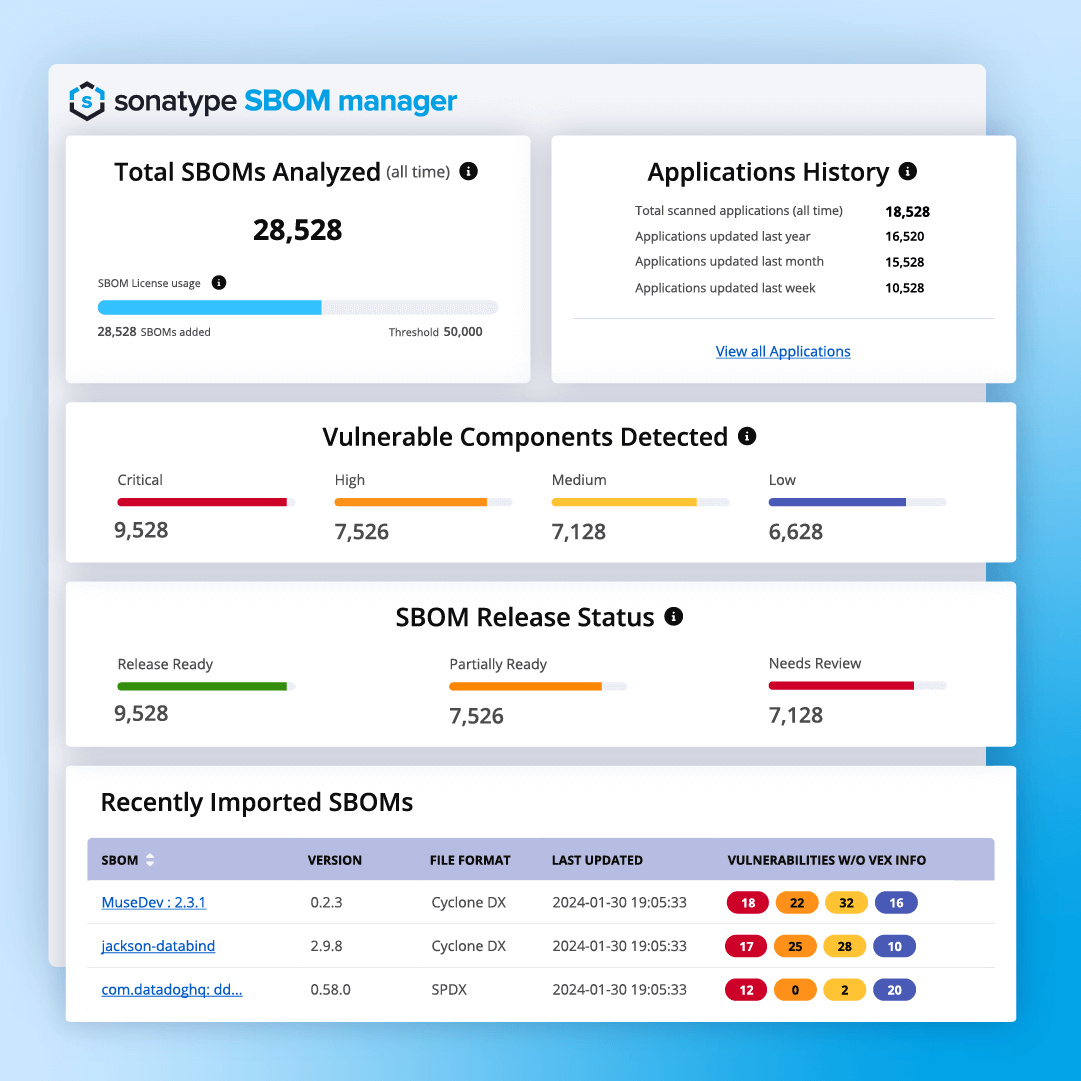Click the Sonatype hexagon logo icon
The image size is (1081, 1081).
tap(88, 101)
